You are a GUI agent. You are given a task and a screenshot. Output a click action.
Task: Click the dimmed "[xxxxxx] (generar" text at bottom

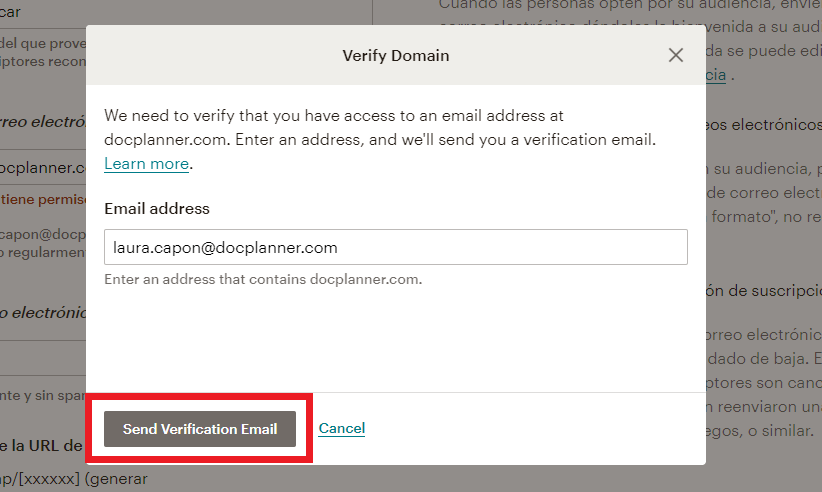[74, 478]
